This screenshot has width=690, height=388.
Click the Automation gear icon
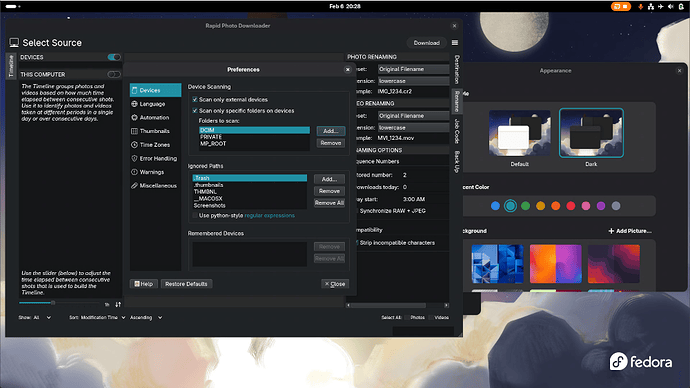(x=135, y=117)
